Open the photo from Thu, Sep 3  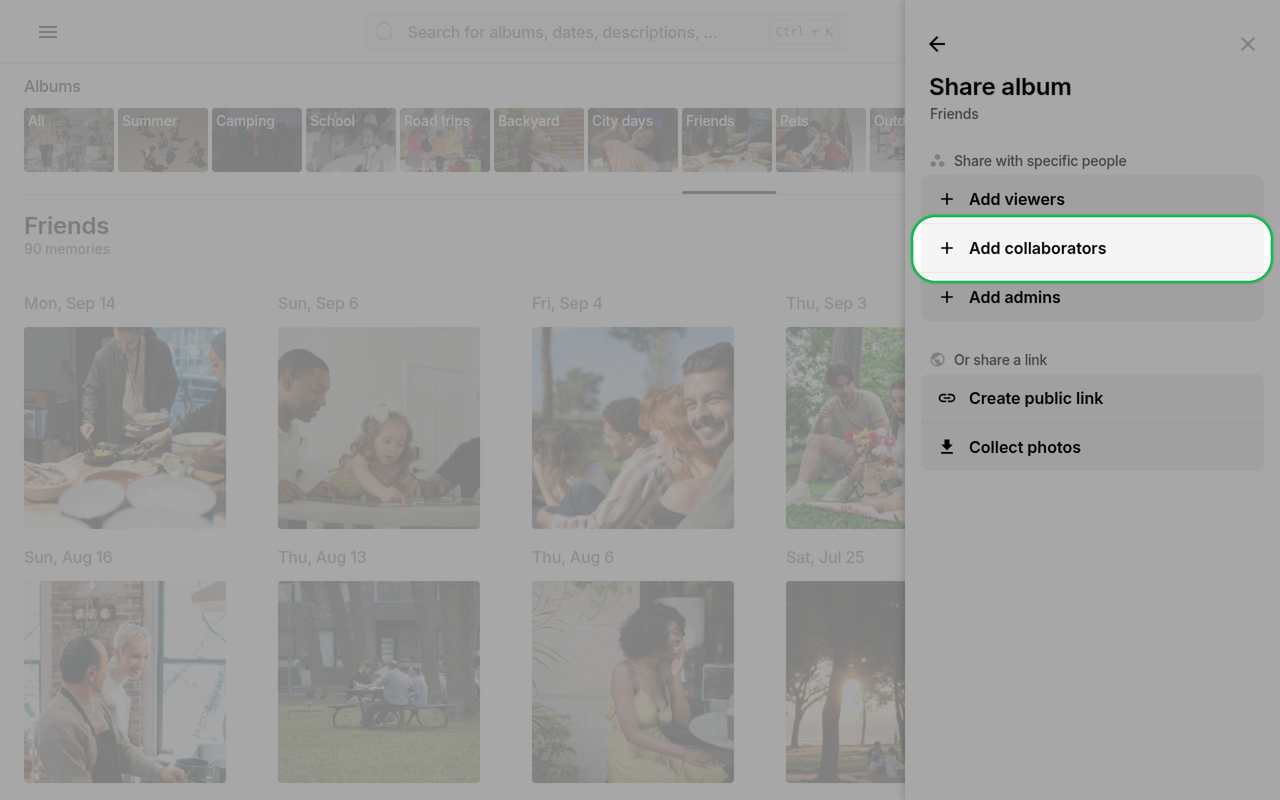pos(845,428)
